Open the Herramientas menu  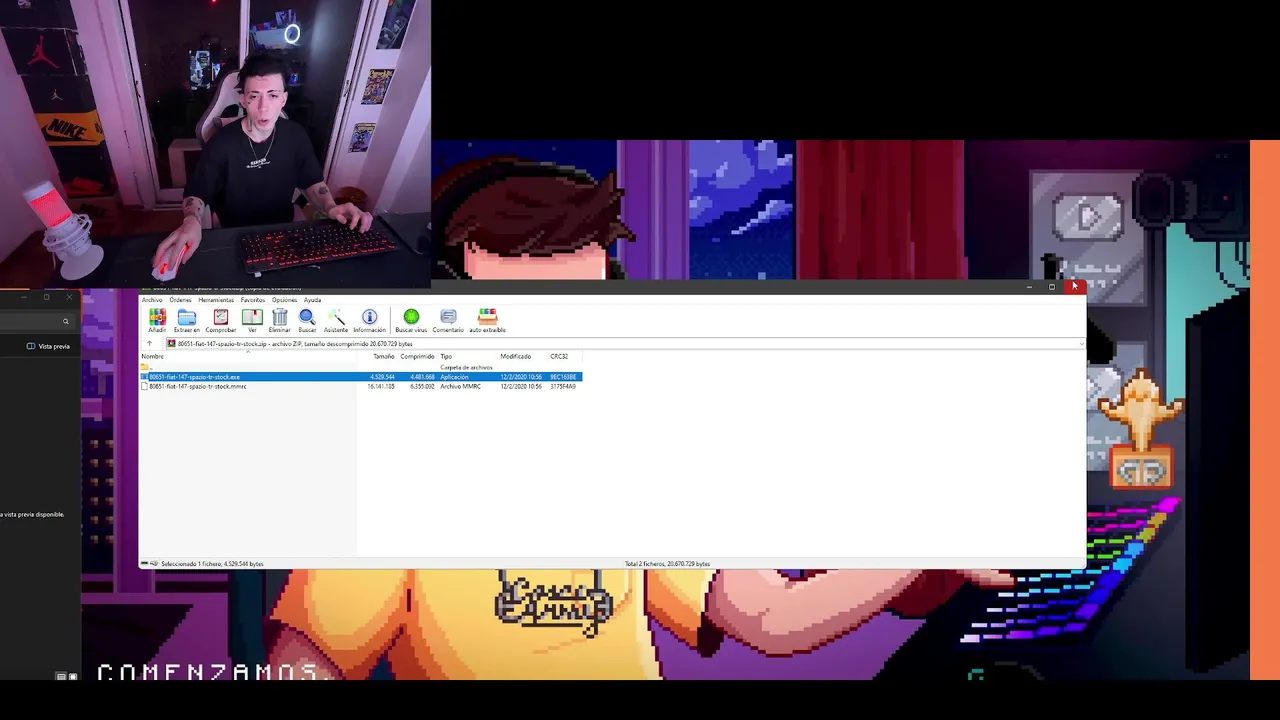click(216, 300)
